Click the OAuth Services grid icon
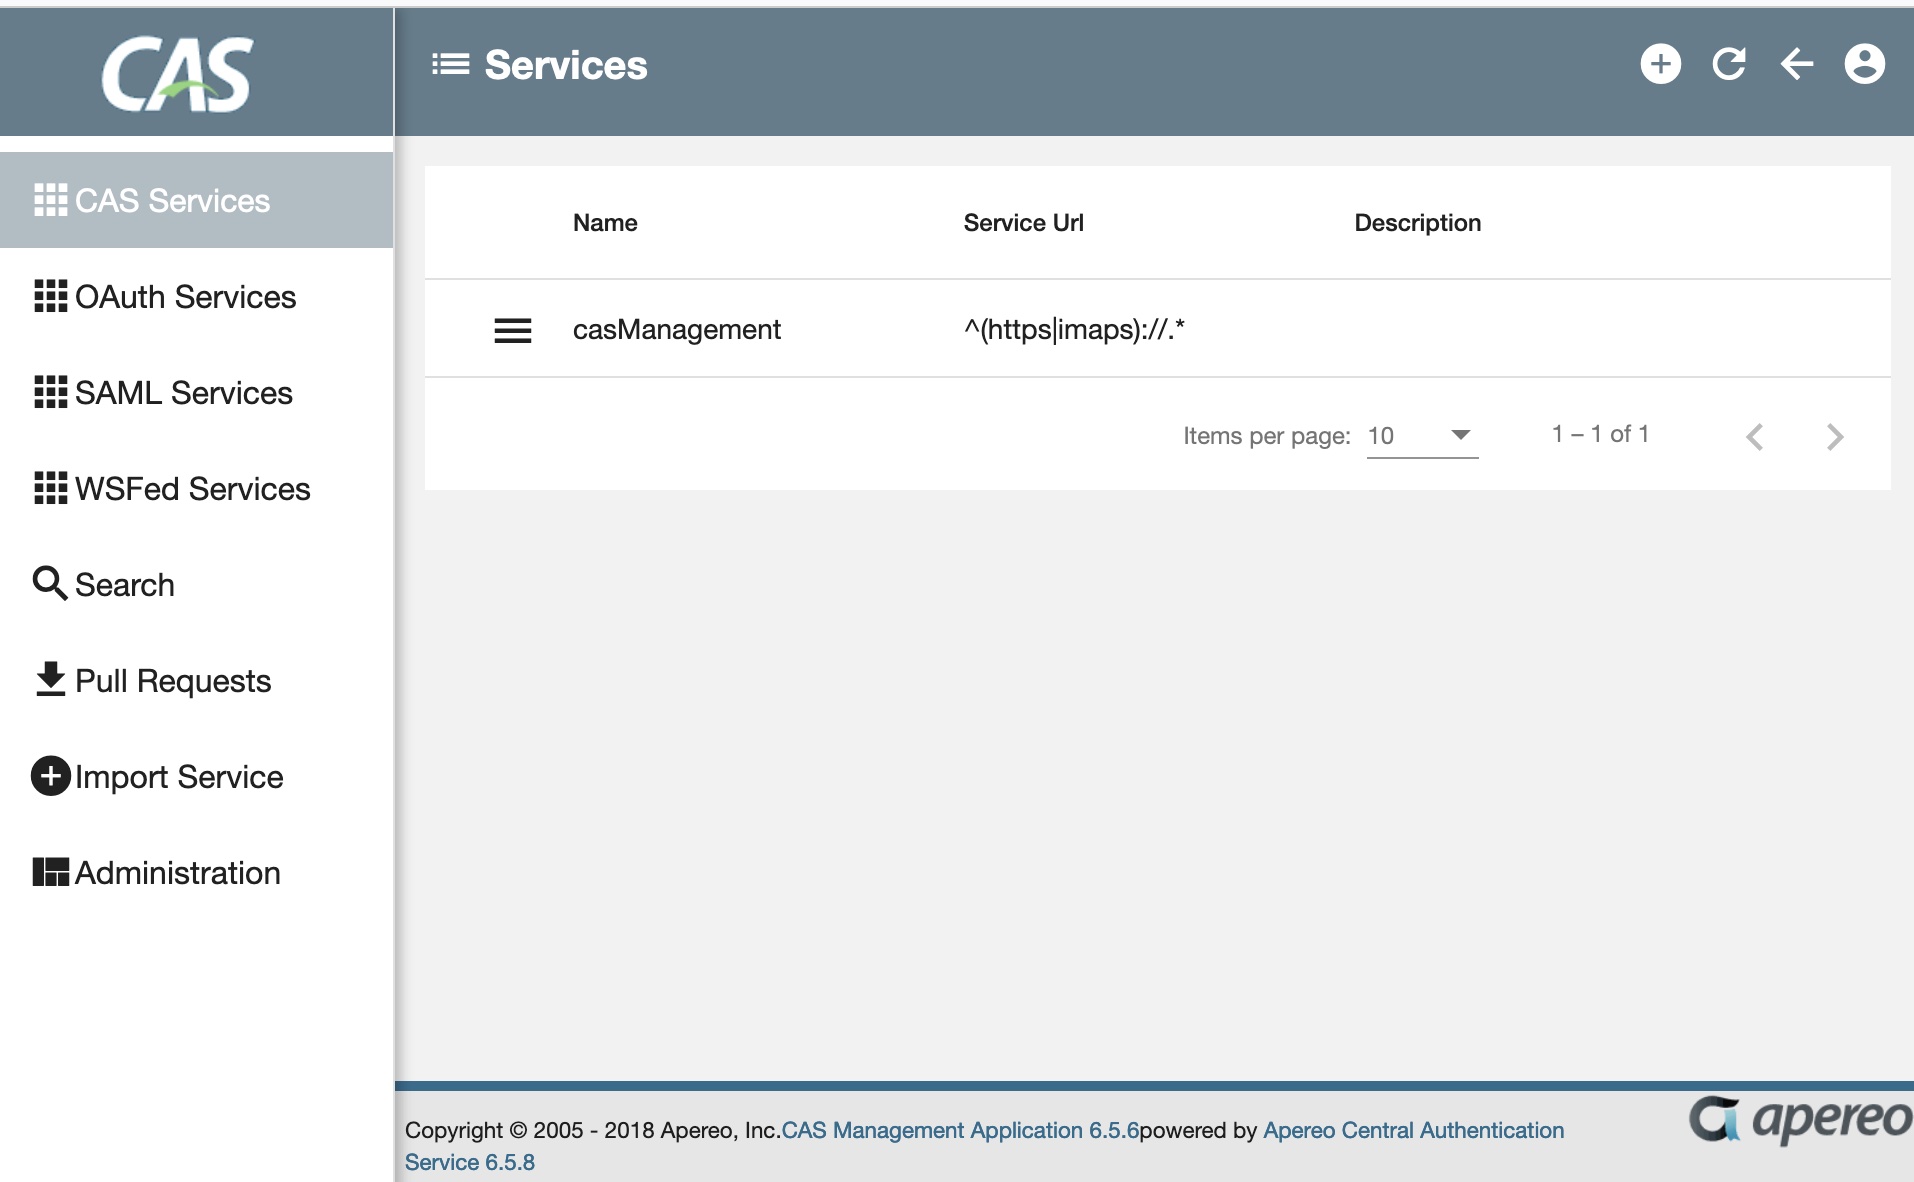 pos(50,296)
